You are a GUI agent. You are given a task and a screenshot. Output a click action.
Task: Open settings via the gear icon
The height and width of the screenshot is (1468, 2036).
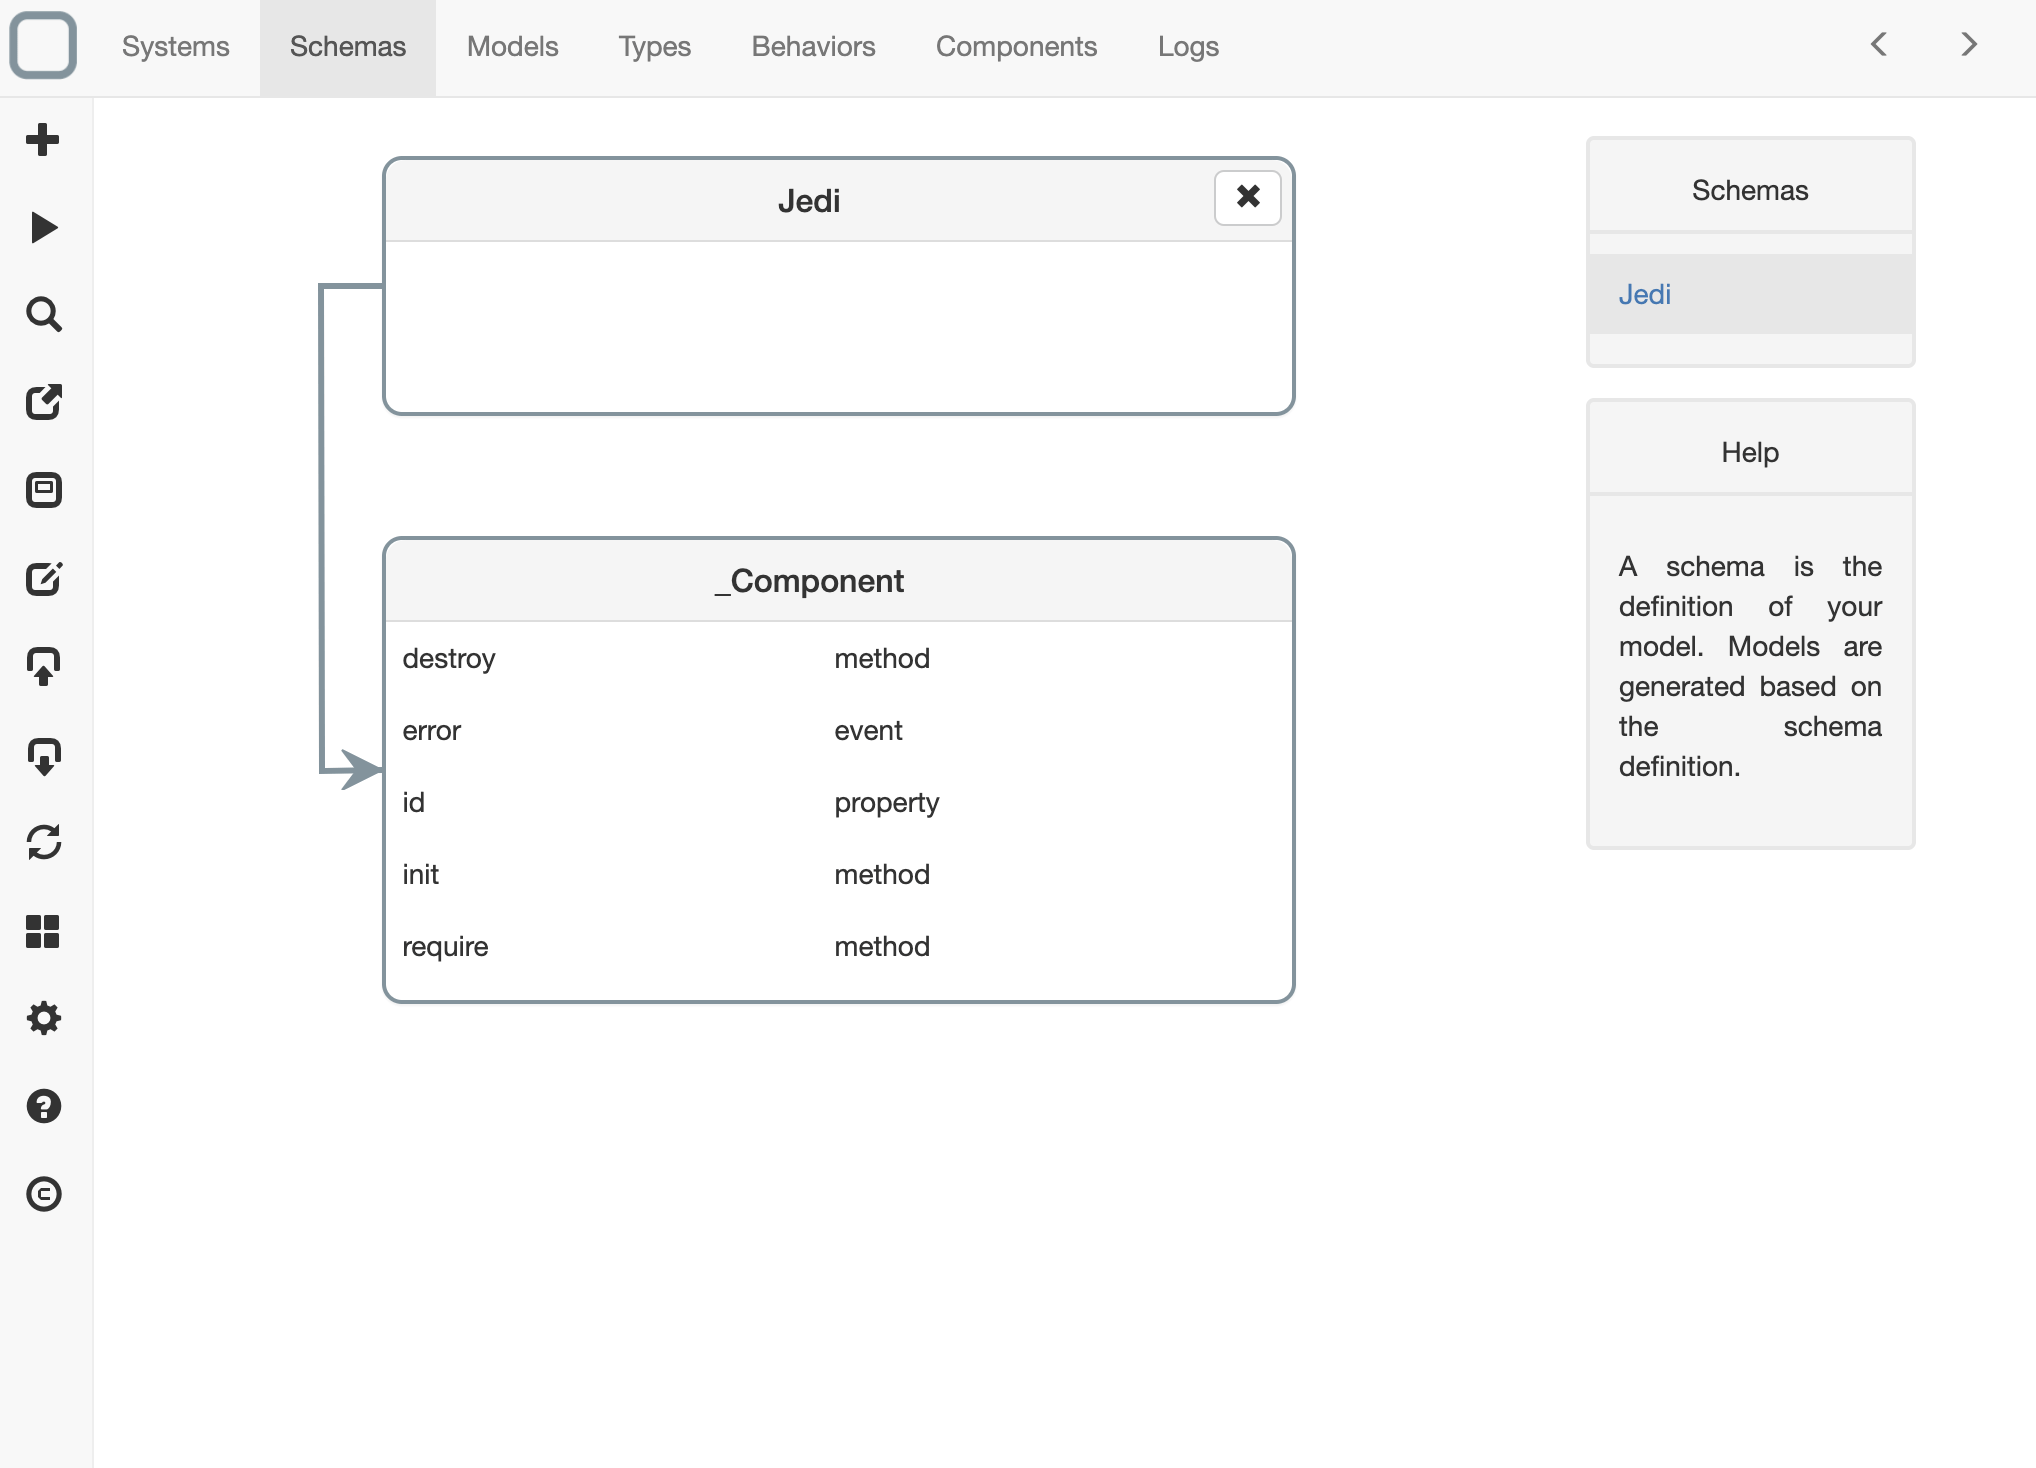coord(43,1019)
